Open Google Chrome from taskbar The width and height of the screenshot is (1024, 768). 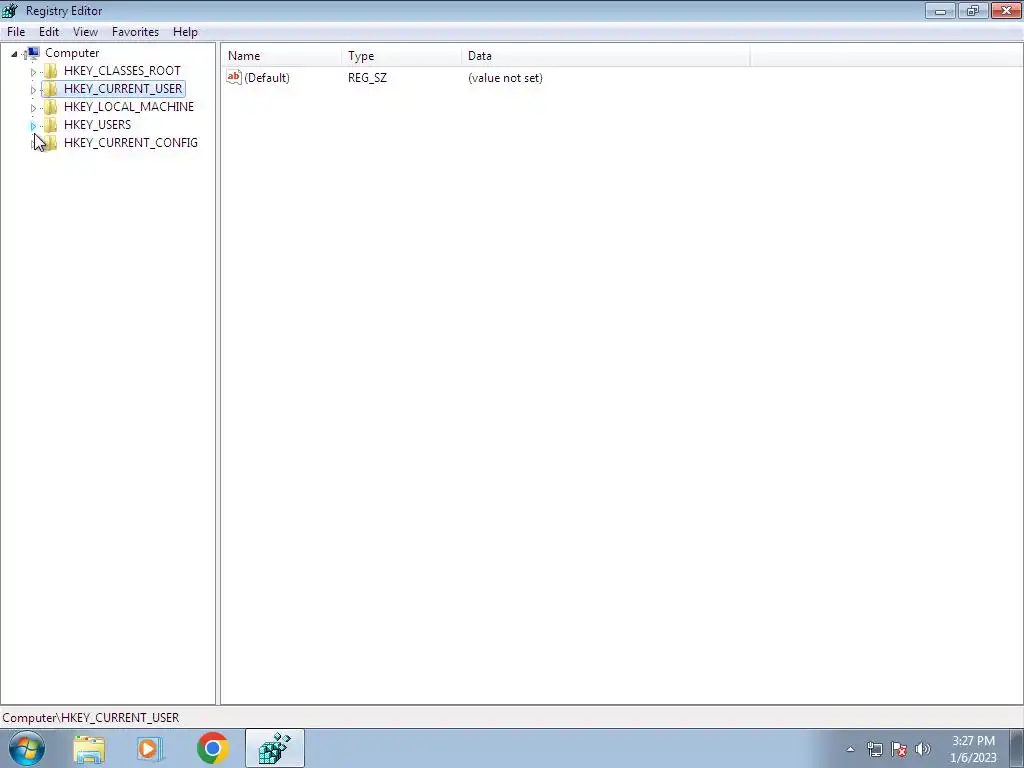pyautogui.click(x=212, y=748)
